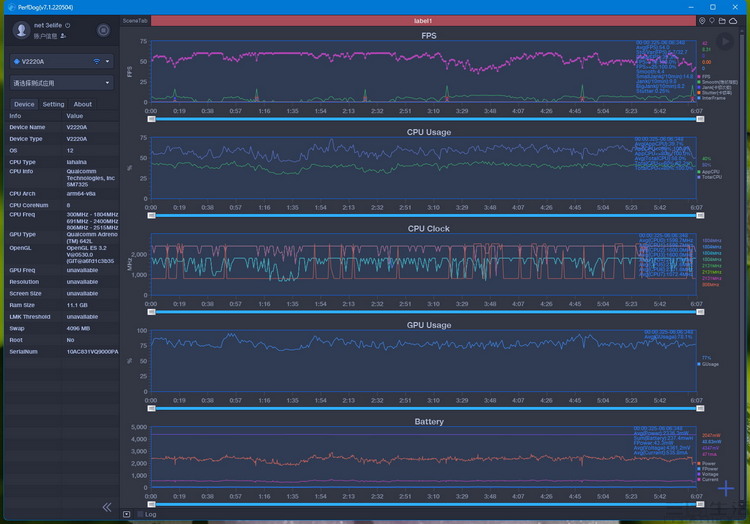Toggle the AppCPU legend series
Screen dimensions: 750x524
[708, 172]
